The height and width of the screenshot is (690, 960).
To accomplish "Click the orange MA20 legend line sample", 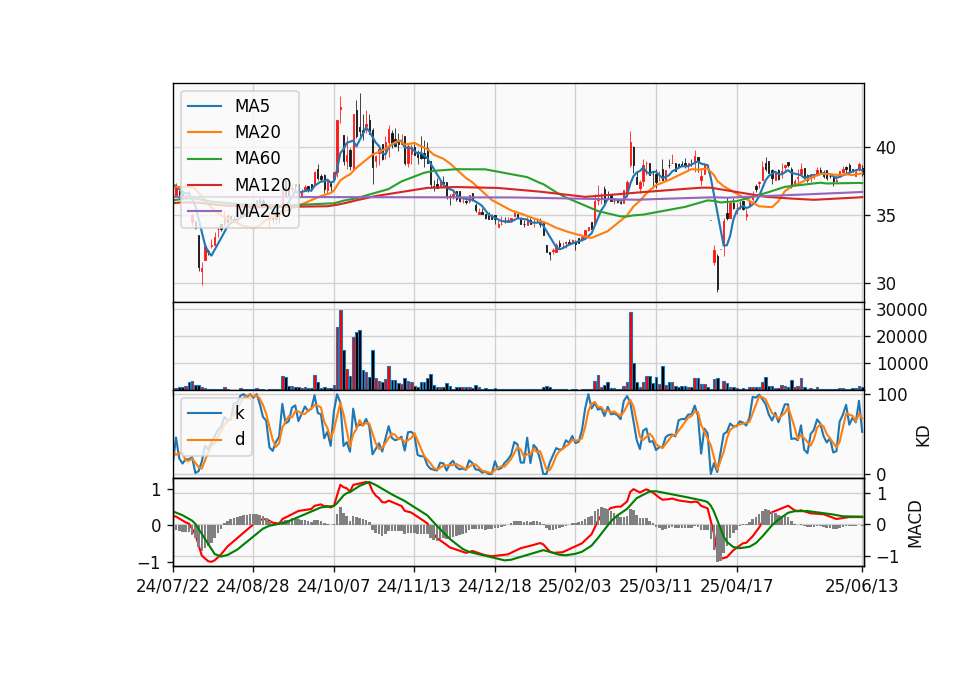I will (204, 132).
